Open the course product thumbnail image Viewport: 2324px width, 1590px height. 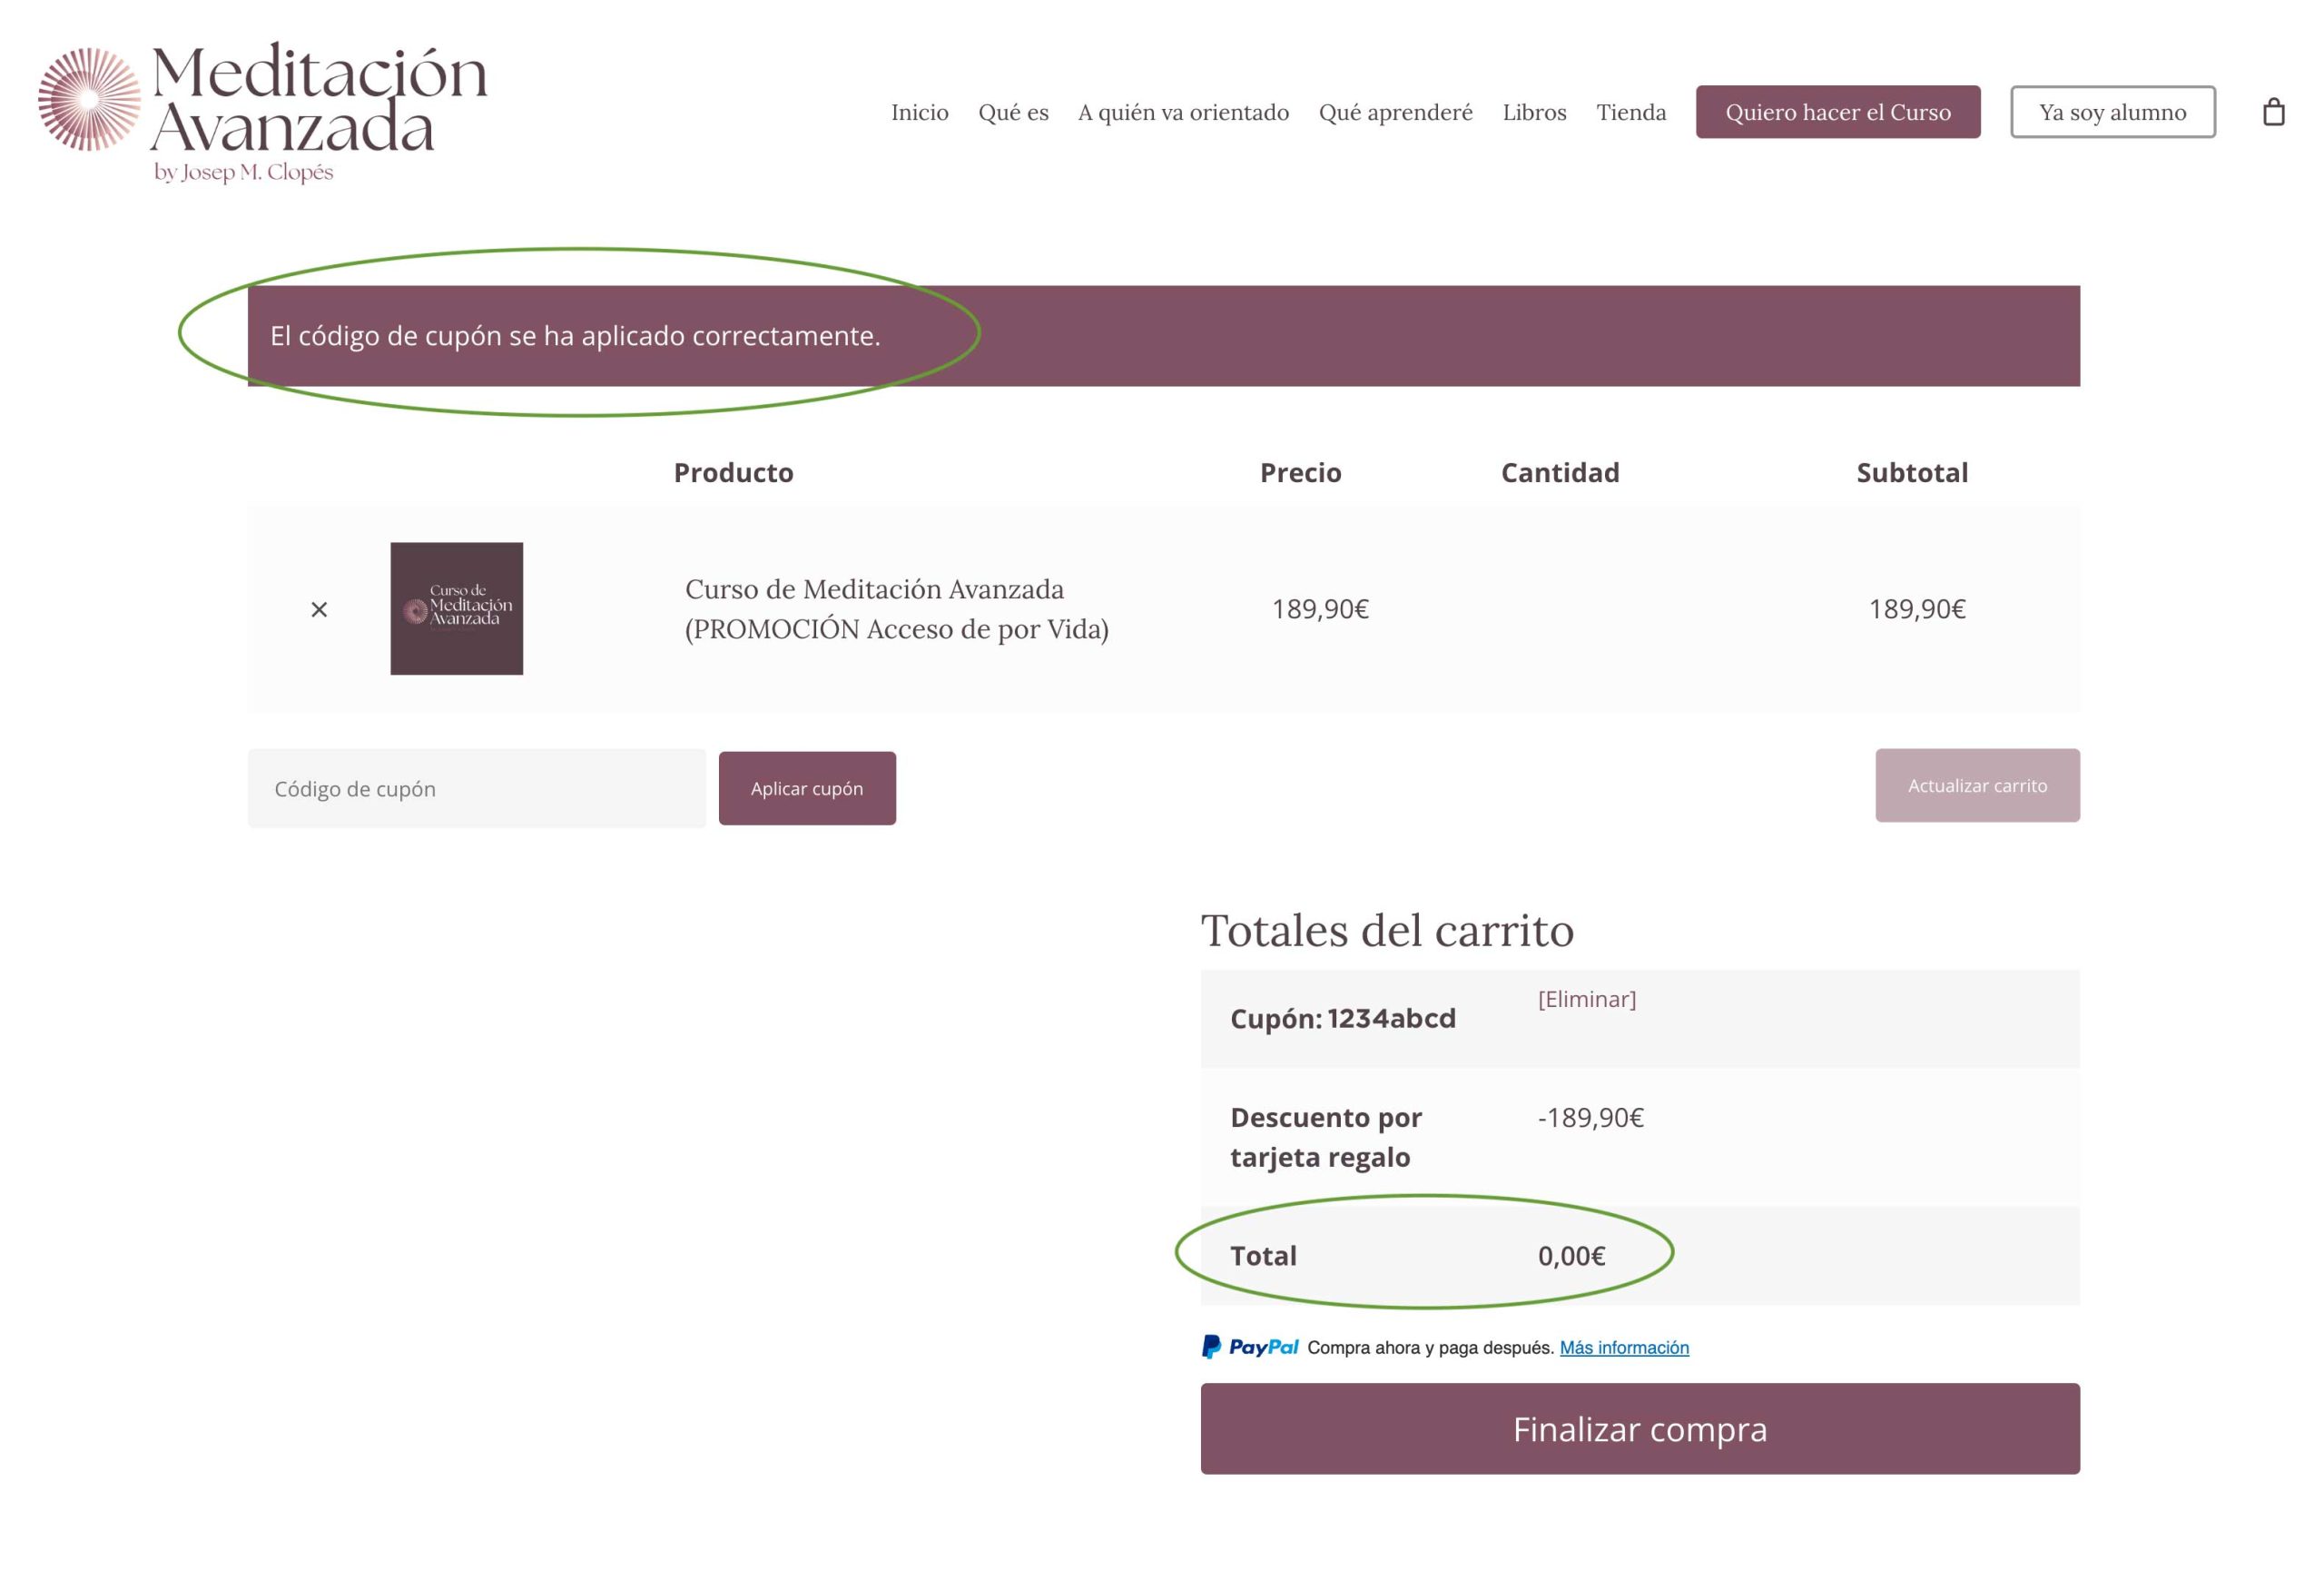tap(456, 608)
